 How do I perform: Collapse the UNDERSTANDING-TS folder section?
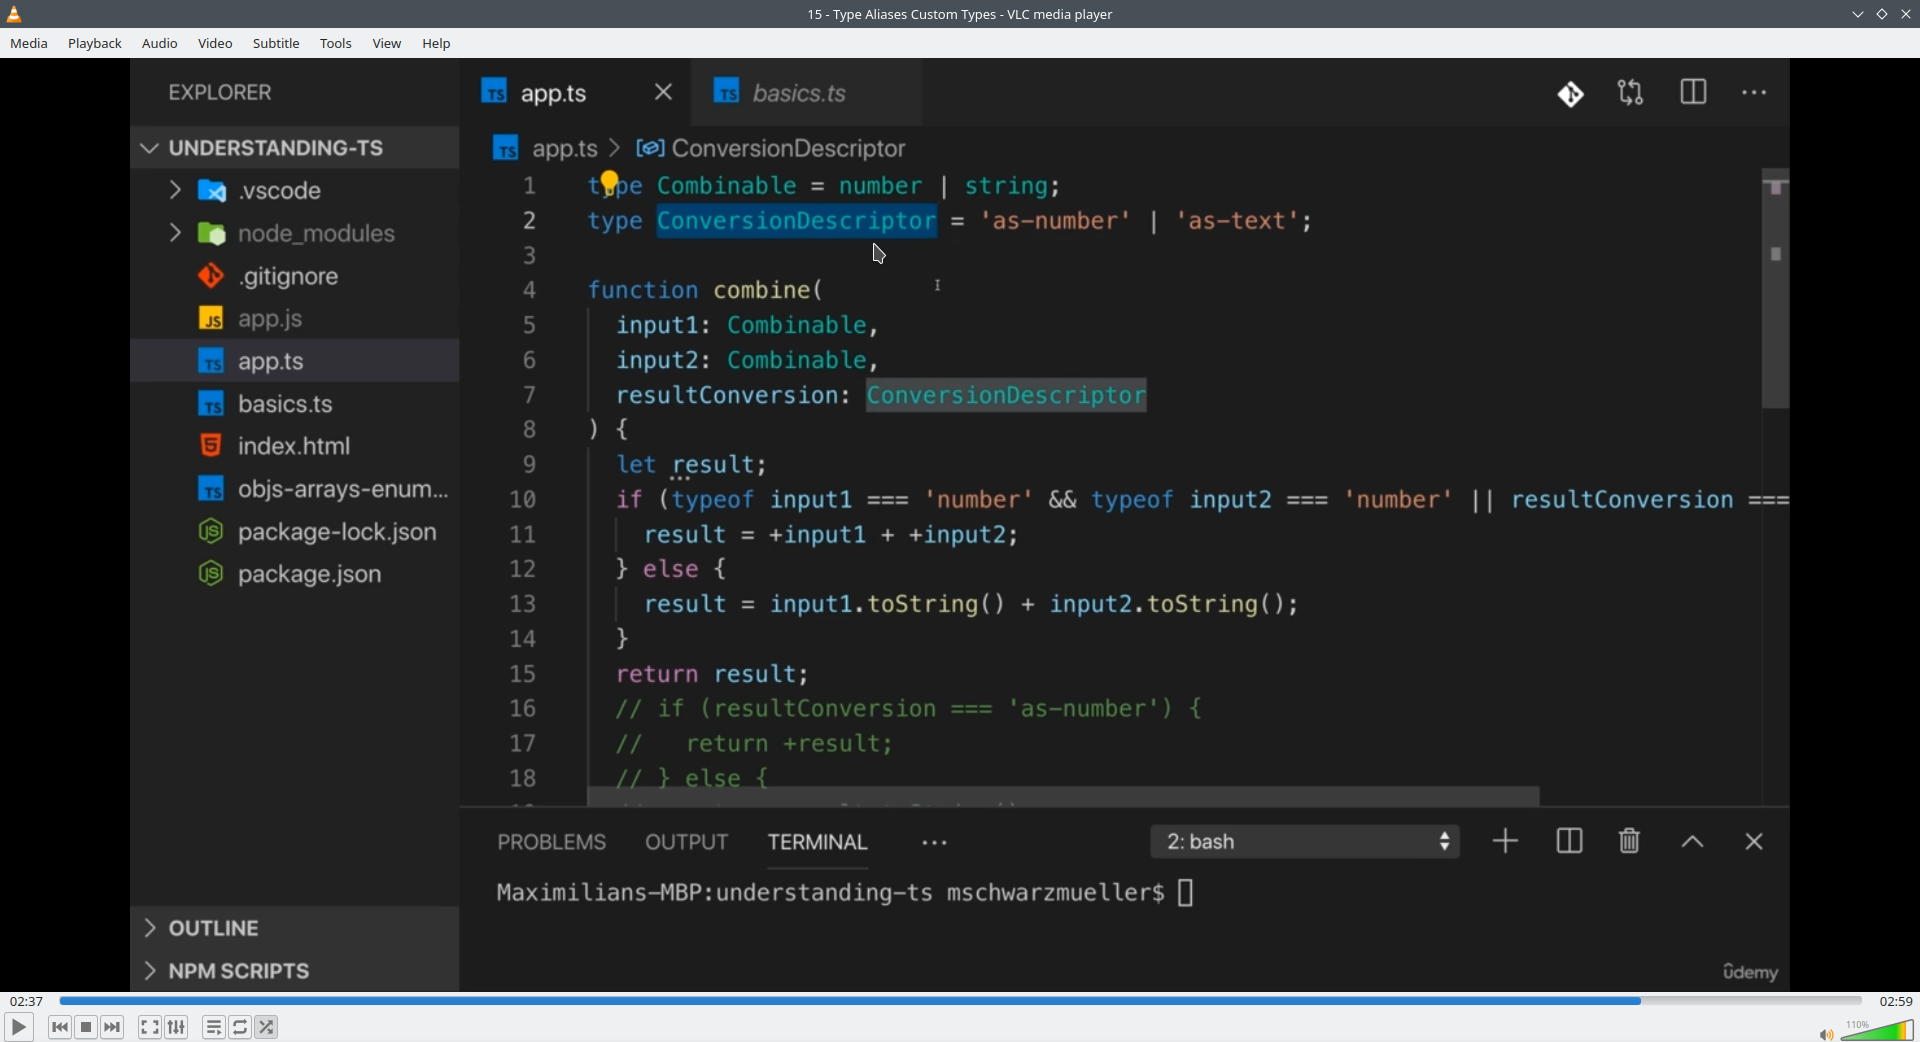tap(295, 148)
